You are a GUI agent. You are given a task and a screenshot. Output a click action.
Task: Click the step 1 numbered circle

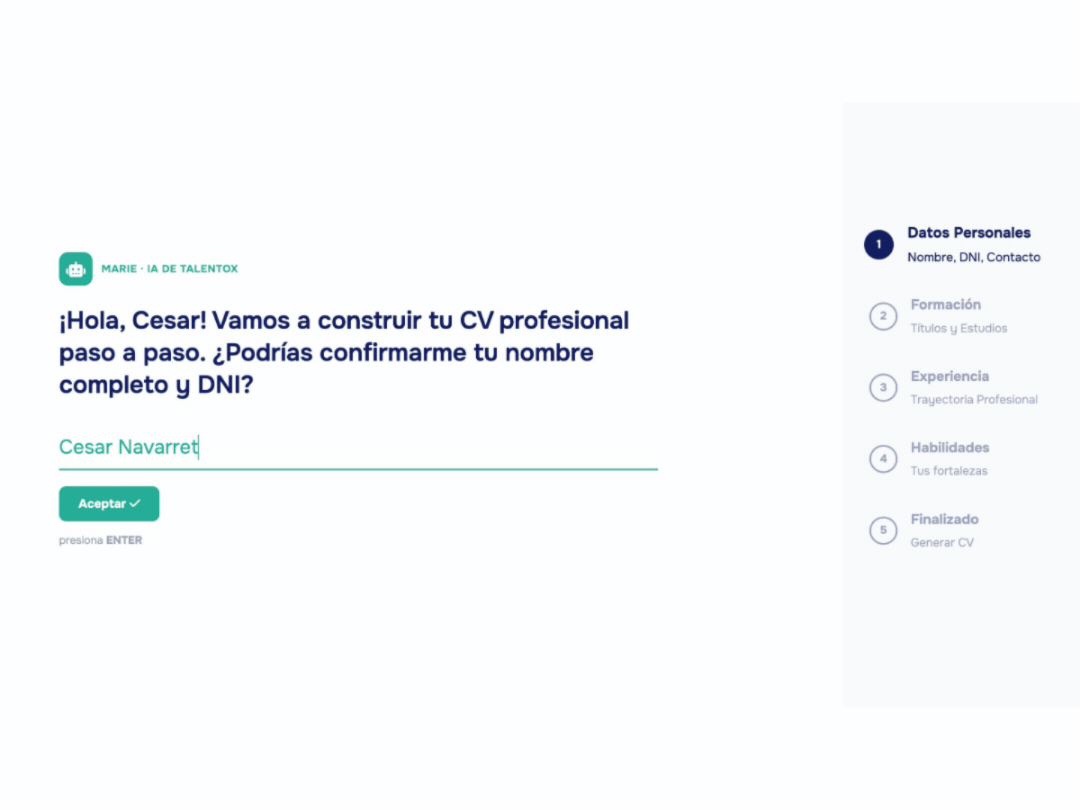click(x=879, y=244)
